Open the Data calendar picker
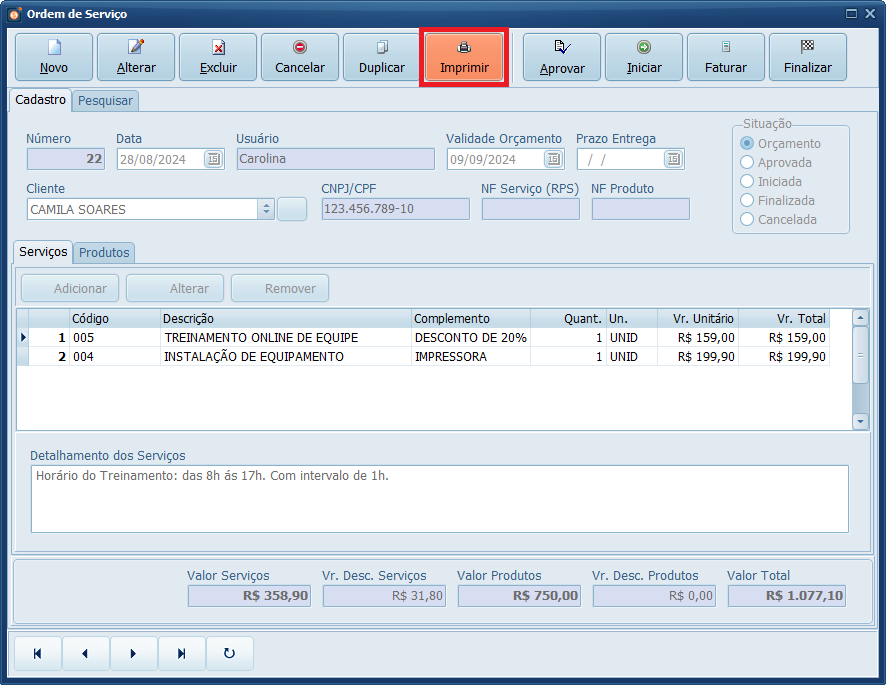 [213, 159]
